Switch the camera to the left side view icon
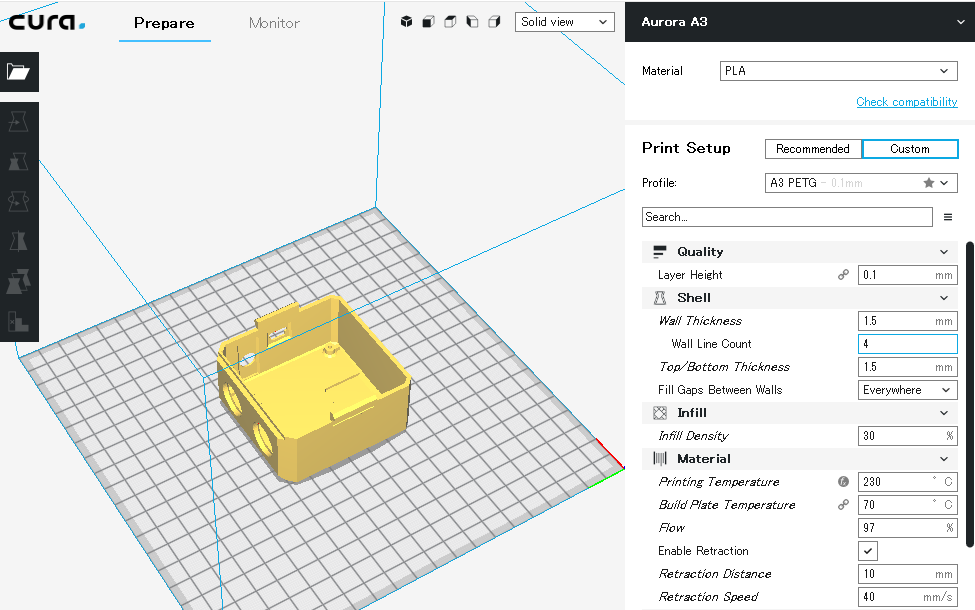975x610 pixels. click(x=473, y=22)
